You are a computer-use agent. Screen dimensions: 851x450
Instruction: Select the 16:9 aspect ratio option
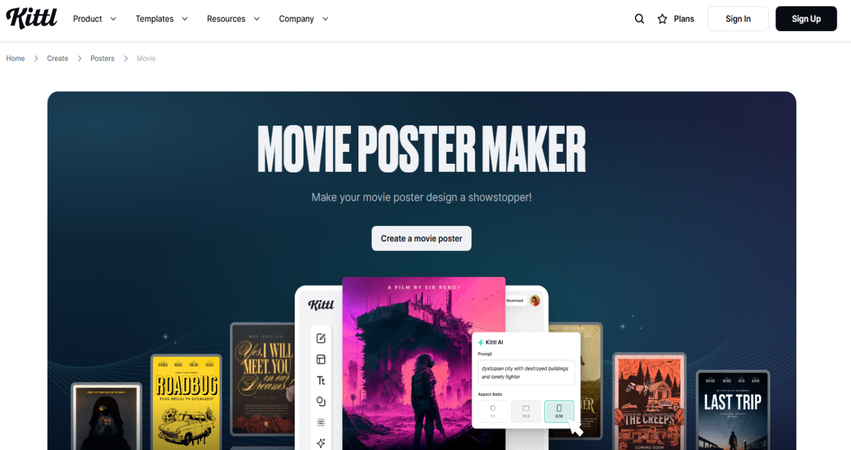click(525, 411)
